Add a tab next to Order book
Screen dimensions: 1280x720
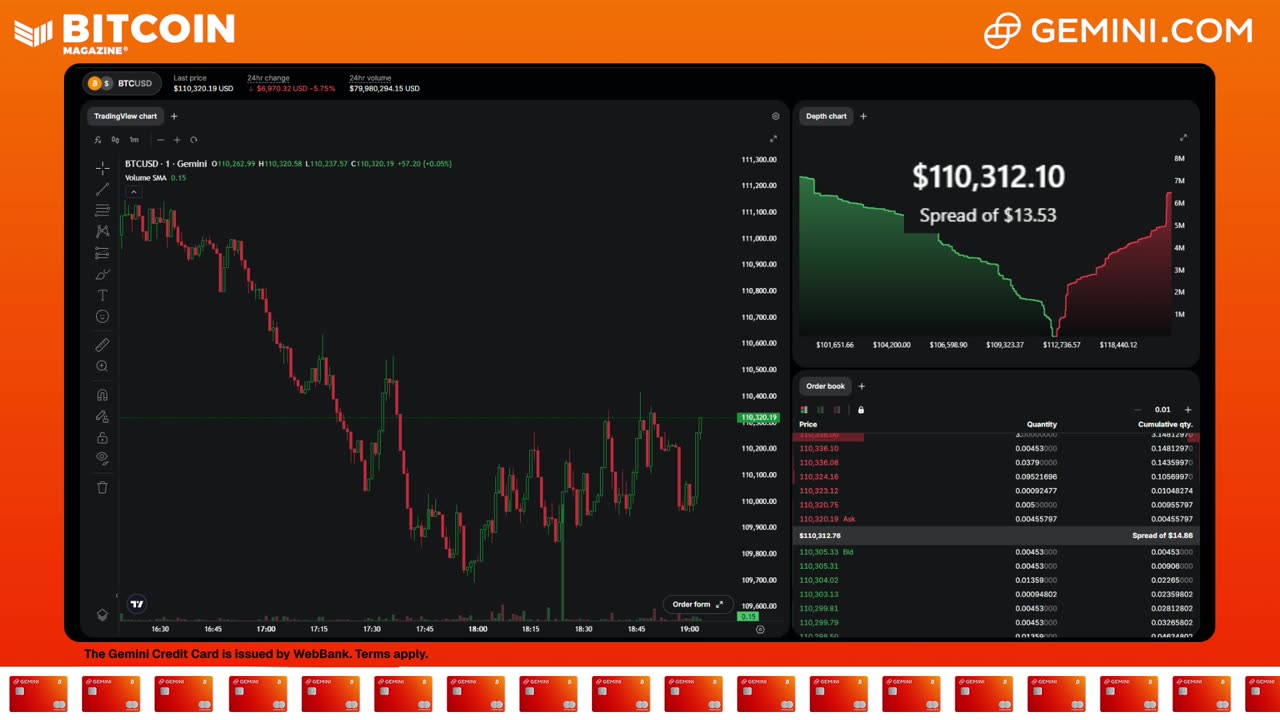pos(862,386)
